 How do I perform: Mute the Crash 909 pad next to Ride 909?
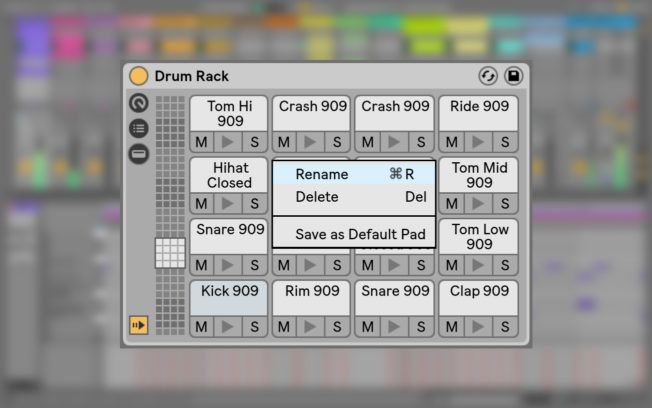pyautogui.click(x=368, y=142)
